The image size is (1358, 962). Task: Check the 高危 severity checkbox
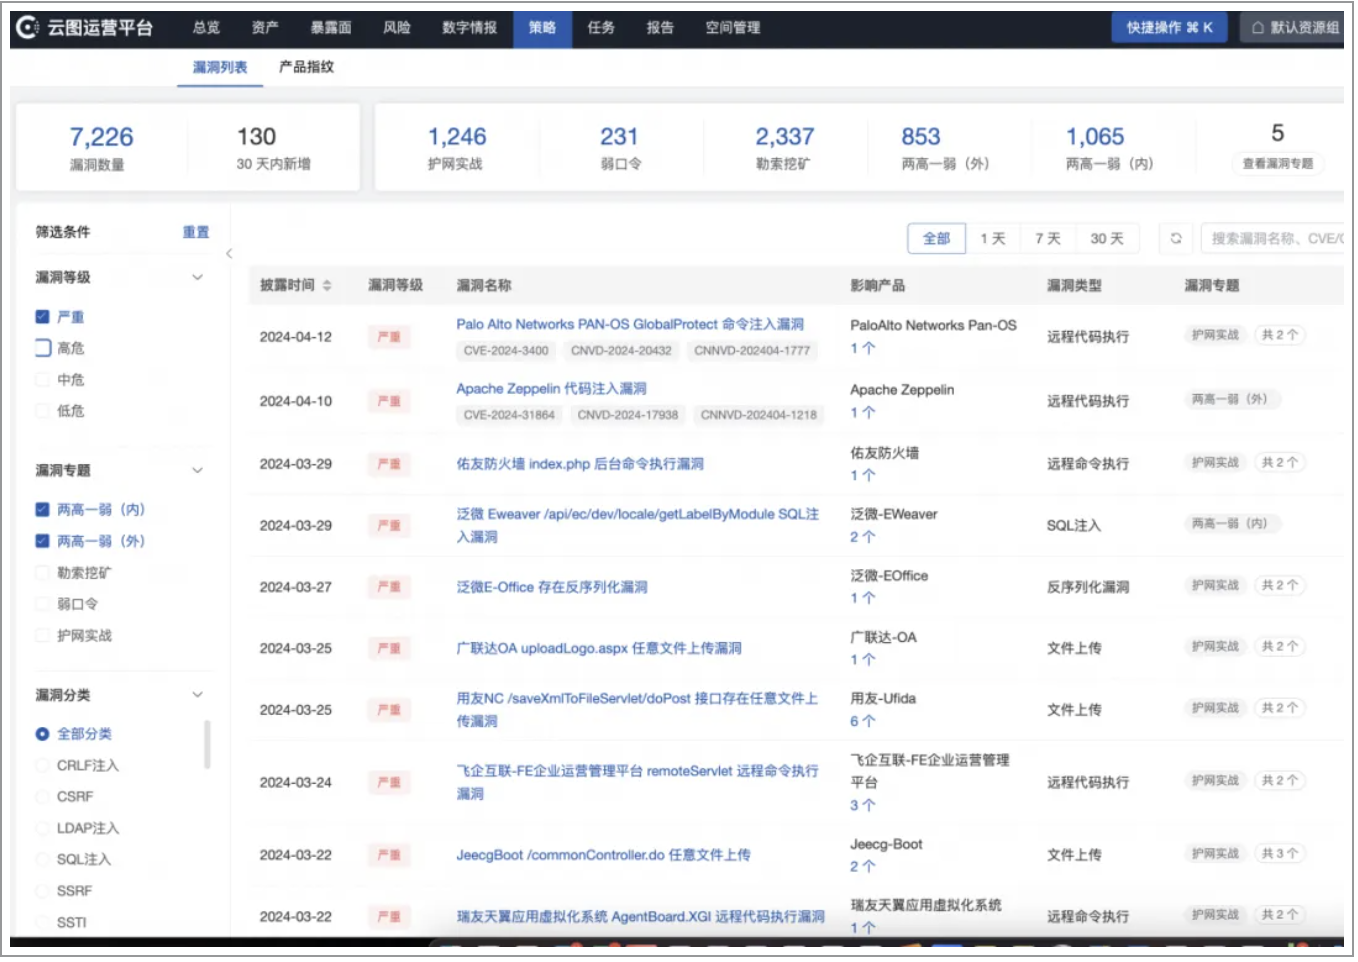click(41, 348)
